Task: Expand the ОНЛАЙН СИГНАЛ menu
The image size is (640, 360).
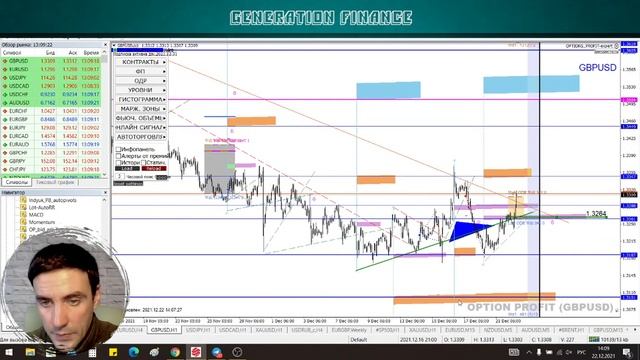Action: (141, 128)
